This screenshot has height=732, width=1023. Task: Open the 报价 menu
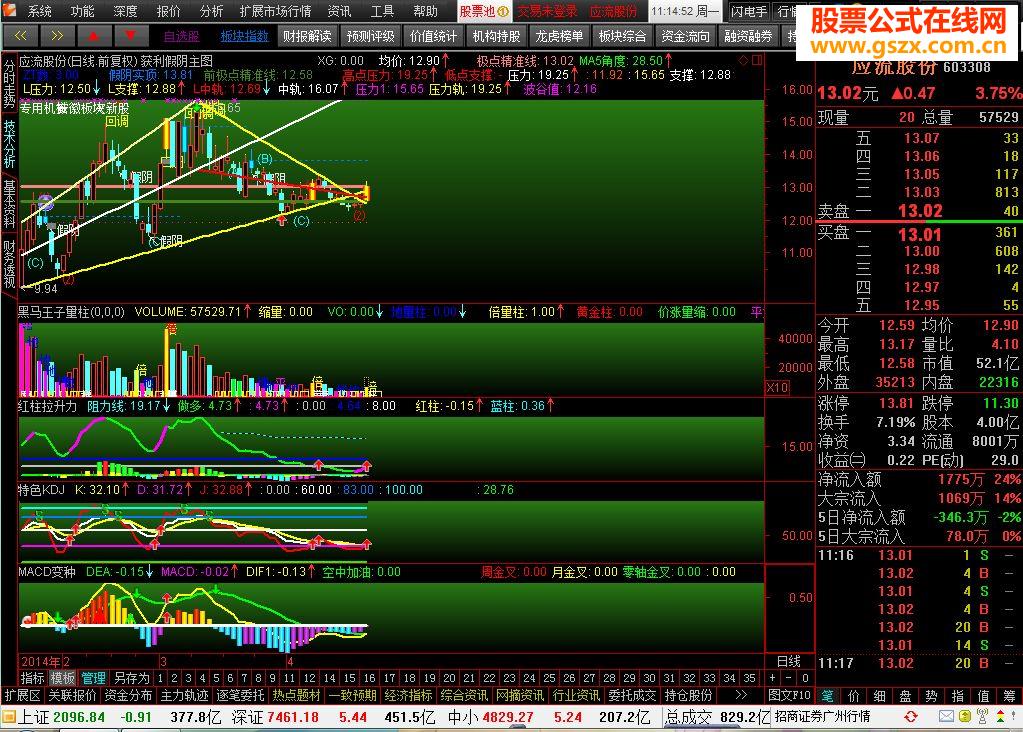click(x=168, y=11)
